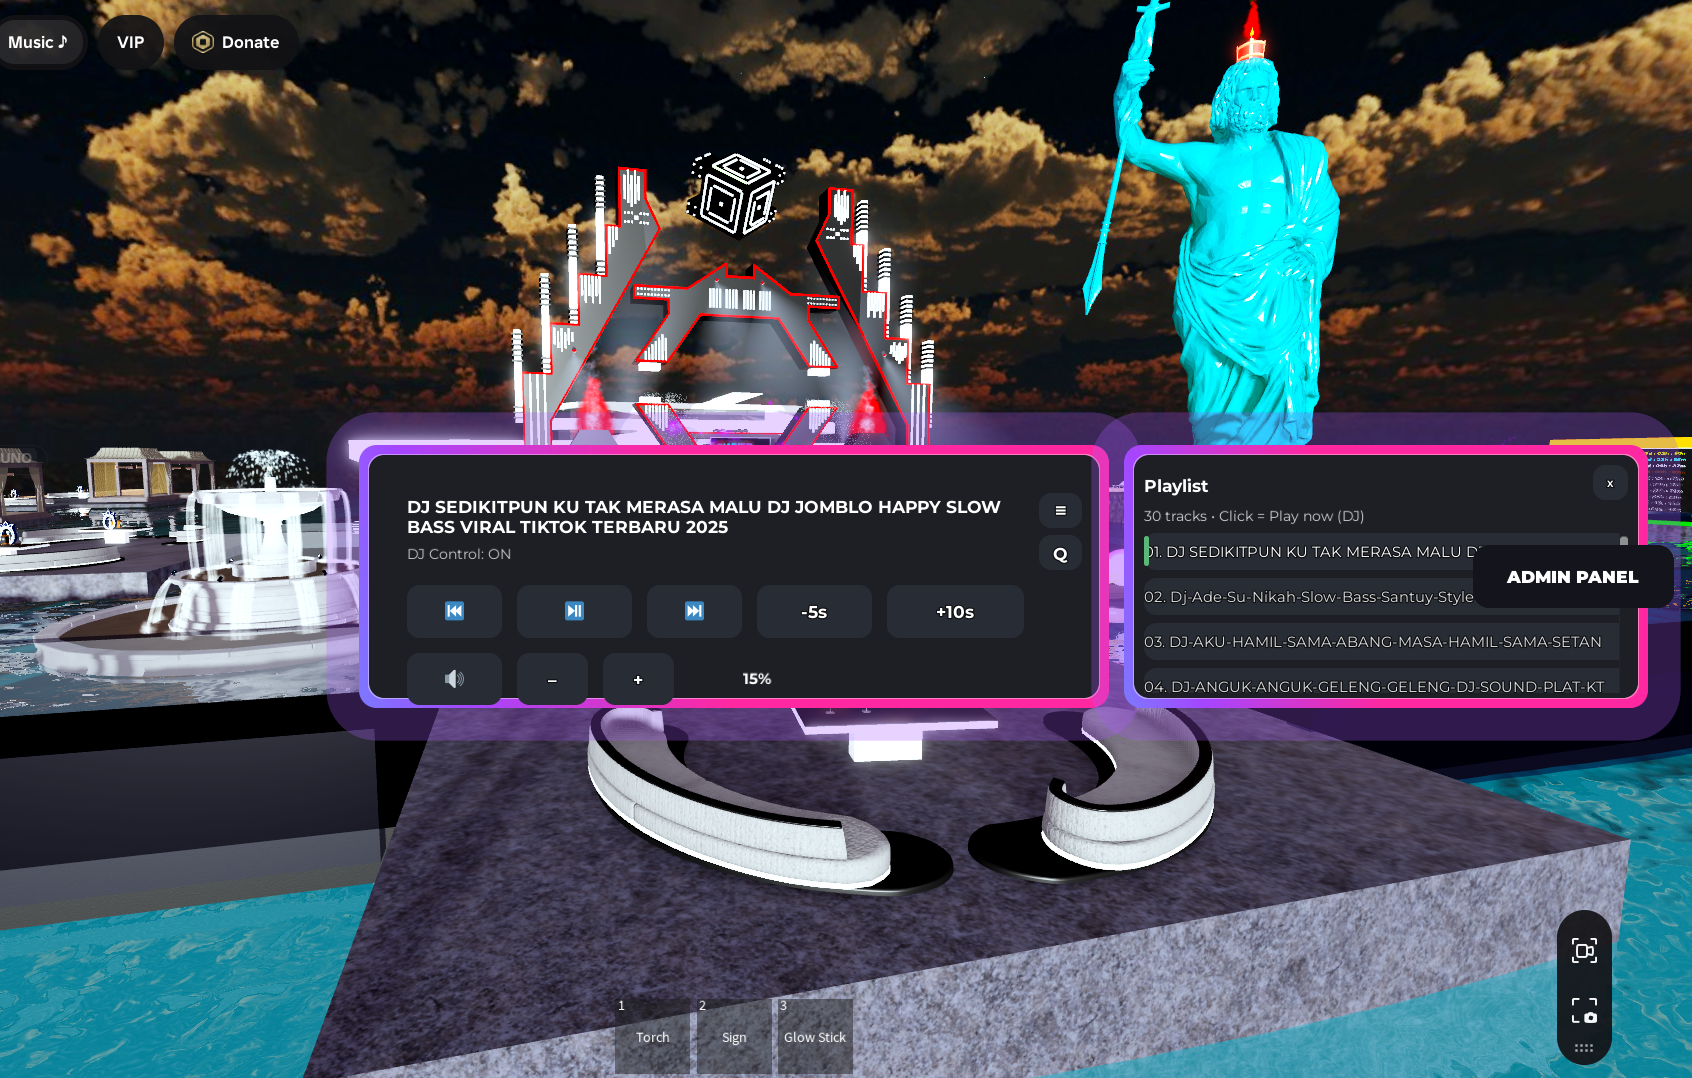Click the camera screenshot mode icon
Viewport: 1692px width, 1078px height.
1584,1010
